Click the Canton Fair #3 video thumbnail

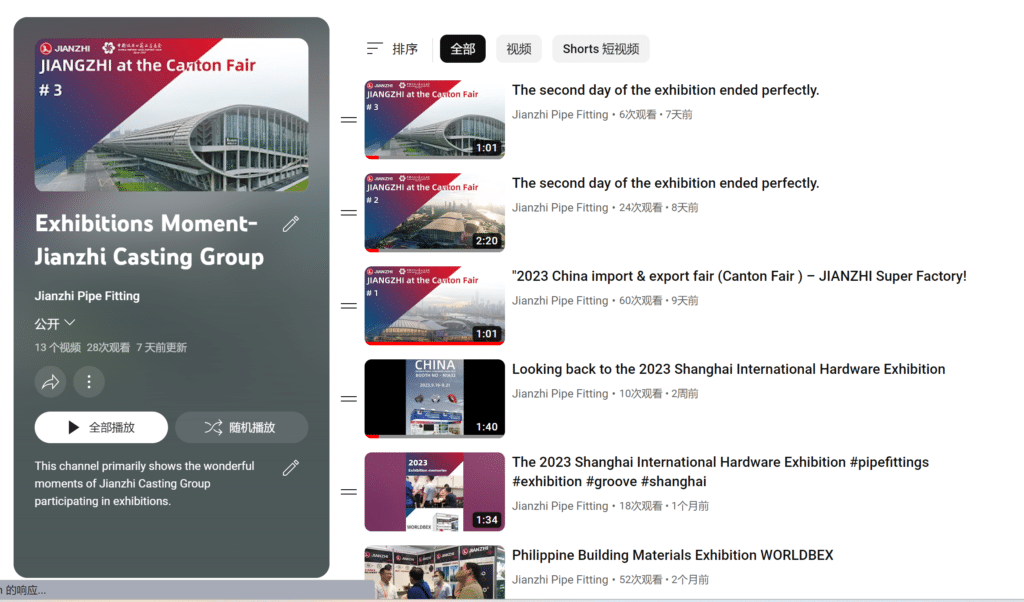pyautogui.click(x=434, y=119)
